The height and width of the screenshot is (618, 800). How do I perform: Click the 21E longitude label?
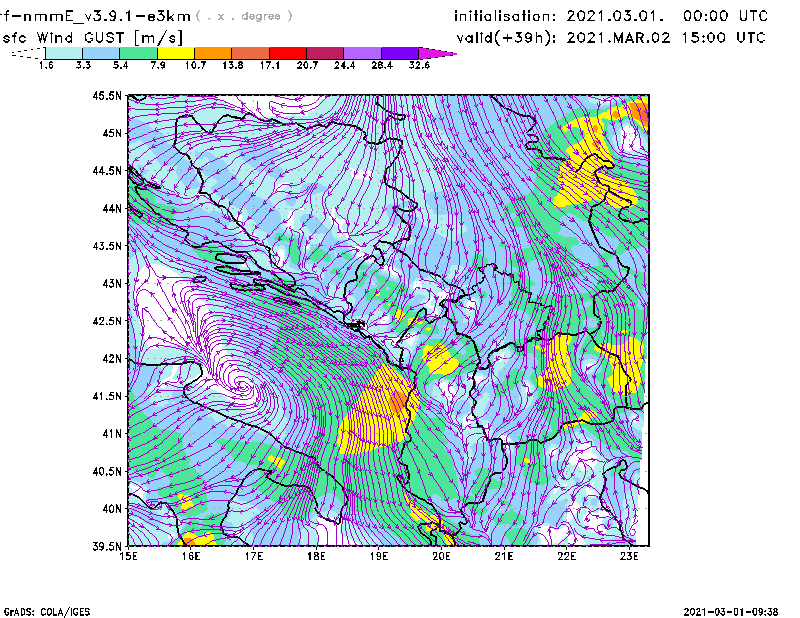(x=504, y=556)
